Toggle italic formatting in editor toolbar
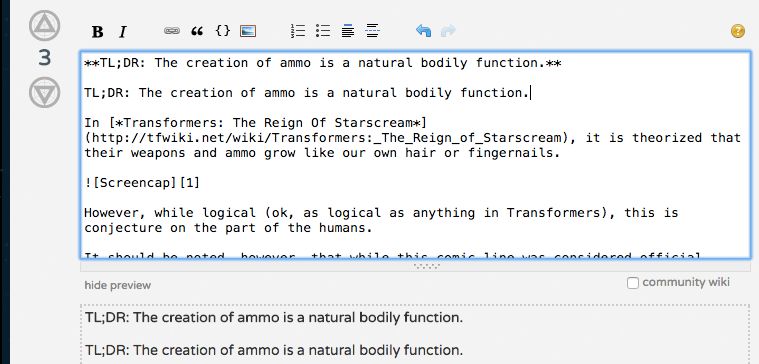Viewport: 759px width, 364px height. pos(122,32)
